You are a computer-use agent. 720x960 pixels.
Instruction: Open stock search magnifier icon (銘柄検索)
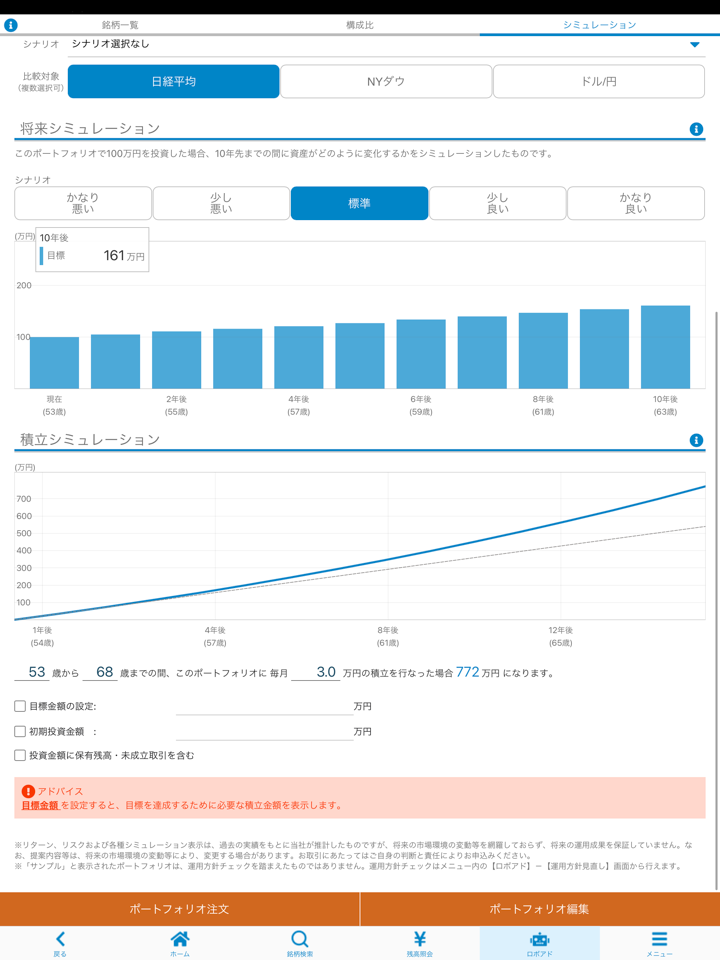(x=300, y=939)
